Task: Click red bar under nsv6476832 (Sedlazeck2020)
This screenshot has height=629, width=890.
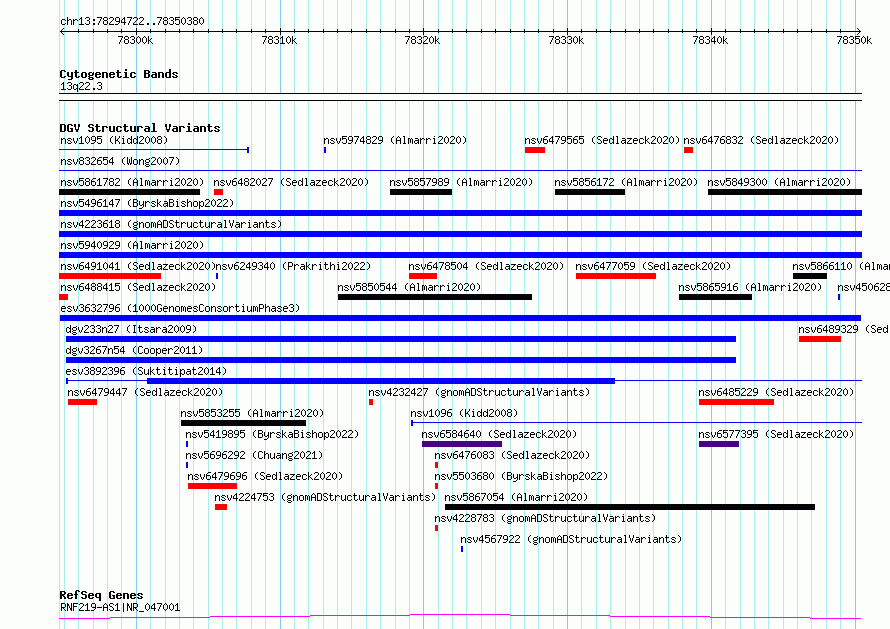Action: [x=689, y=150]
